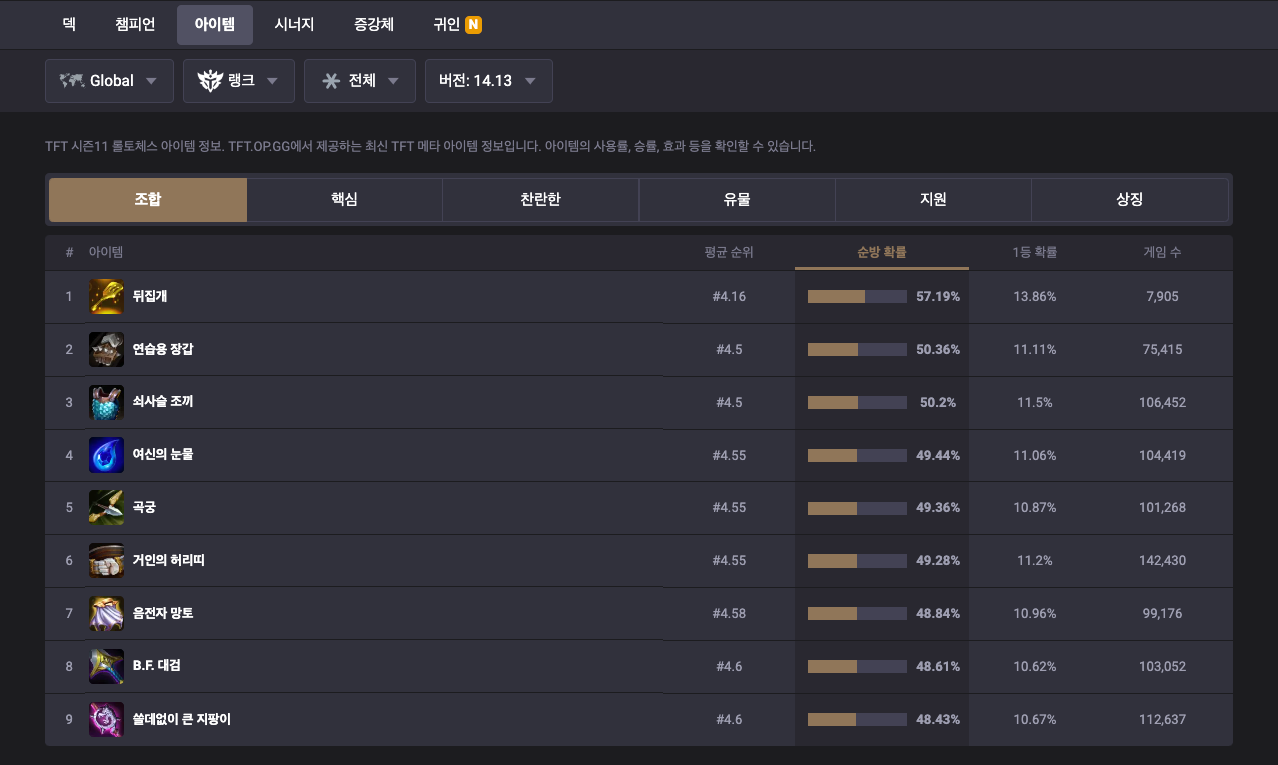
Task: Click the 여신의 눈물 tear icon
Action: point(106,455)
